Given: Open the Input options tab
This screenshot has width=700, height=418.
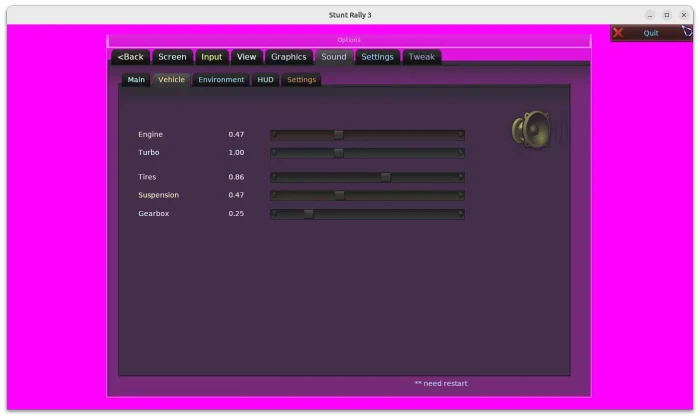Looking at the screenshot, I should pos(212,57).
